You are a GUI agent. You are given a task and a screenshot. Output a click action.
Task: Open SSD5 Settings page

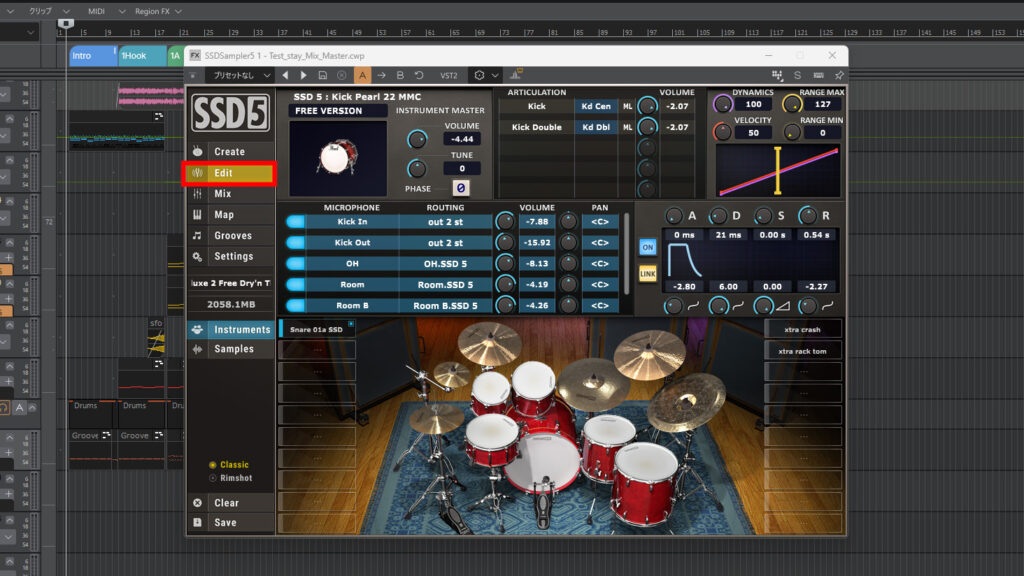[233, 257]
